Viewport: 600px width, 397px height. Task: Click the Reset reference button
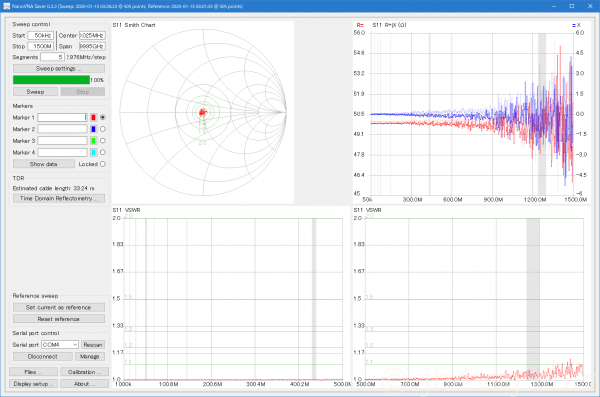pyautogui.click(x=59, y=319)
